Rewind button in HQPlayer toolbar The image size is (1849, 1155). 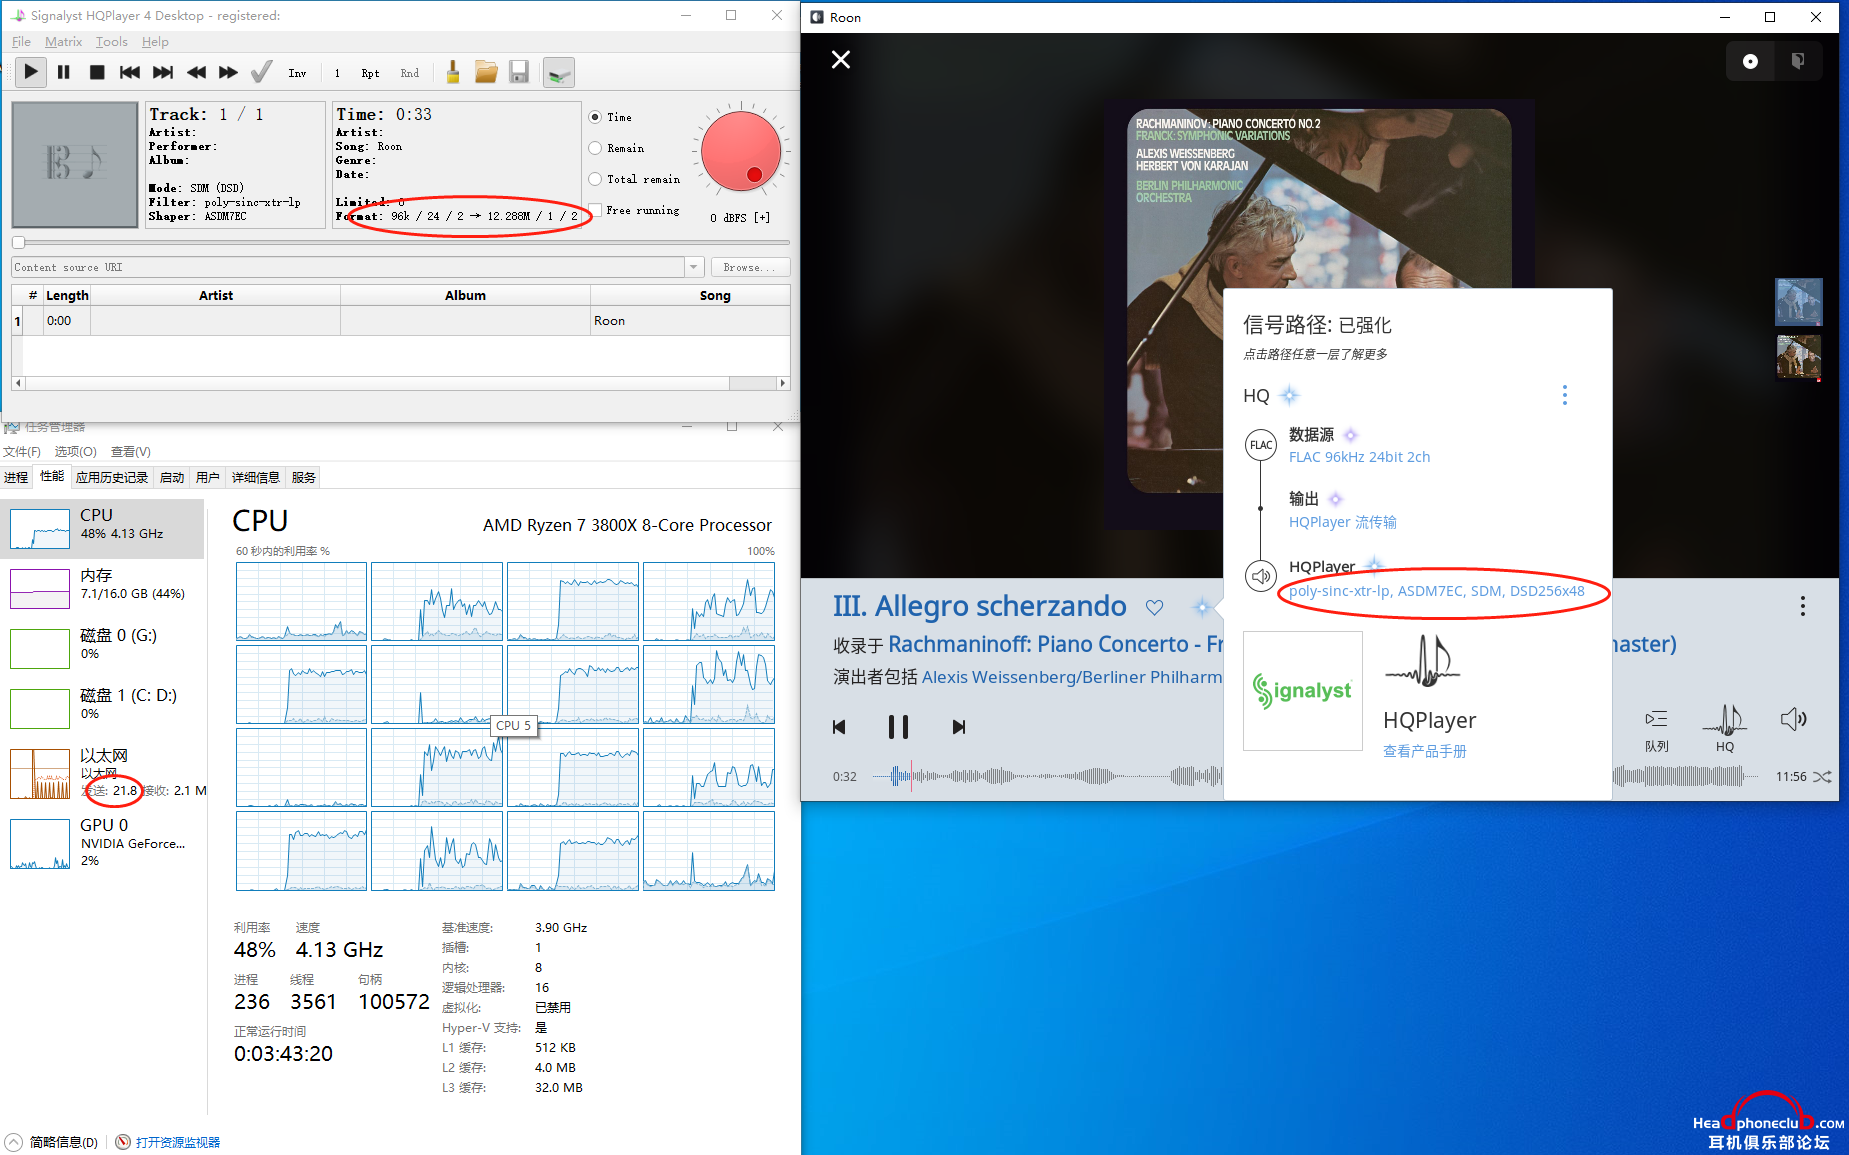(196, 72)
